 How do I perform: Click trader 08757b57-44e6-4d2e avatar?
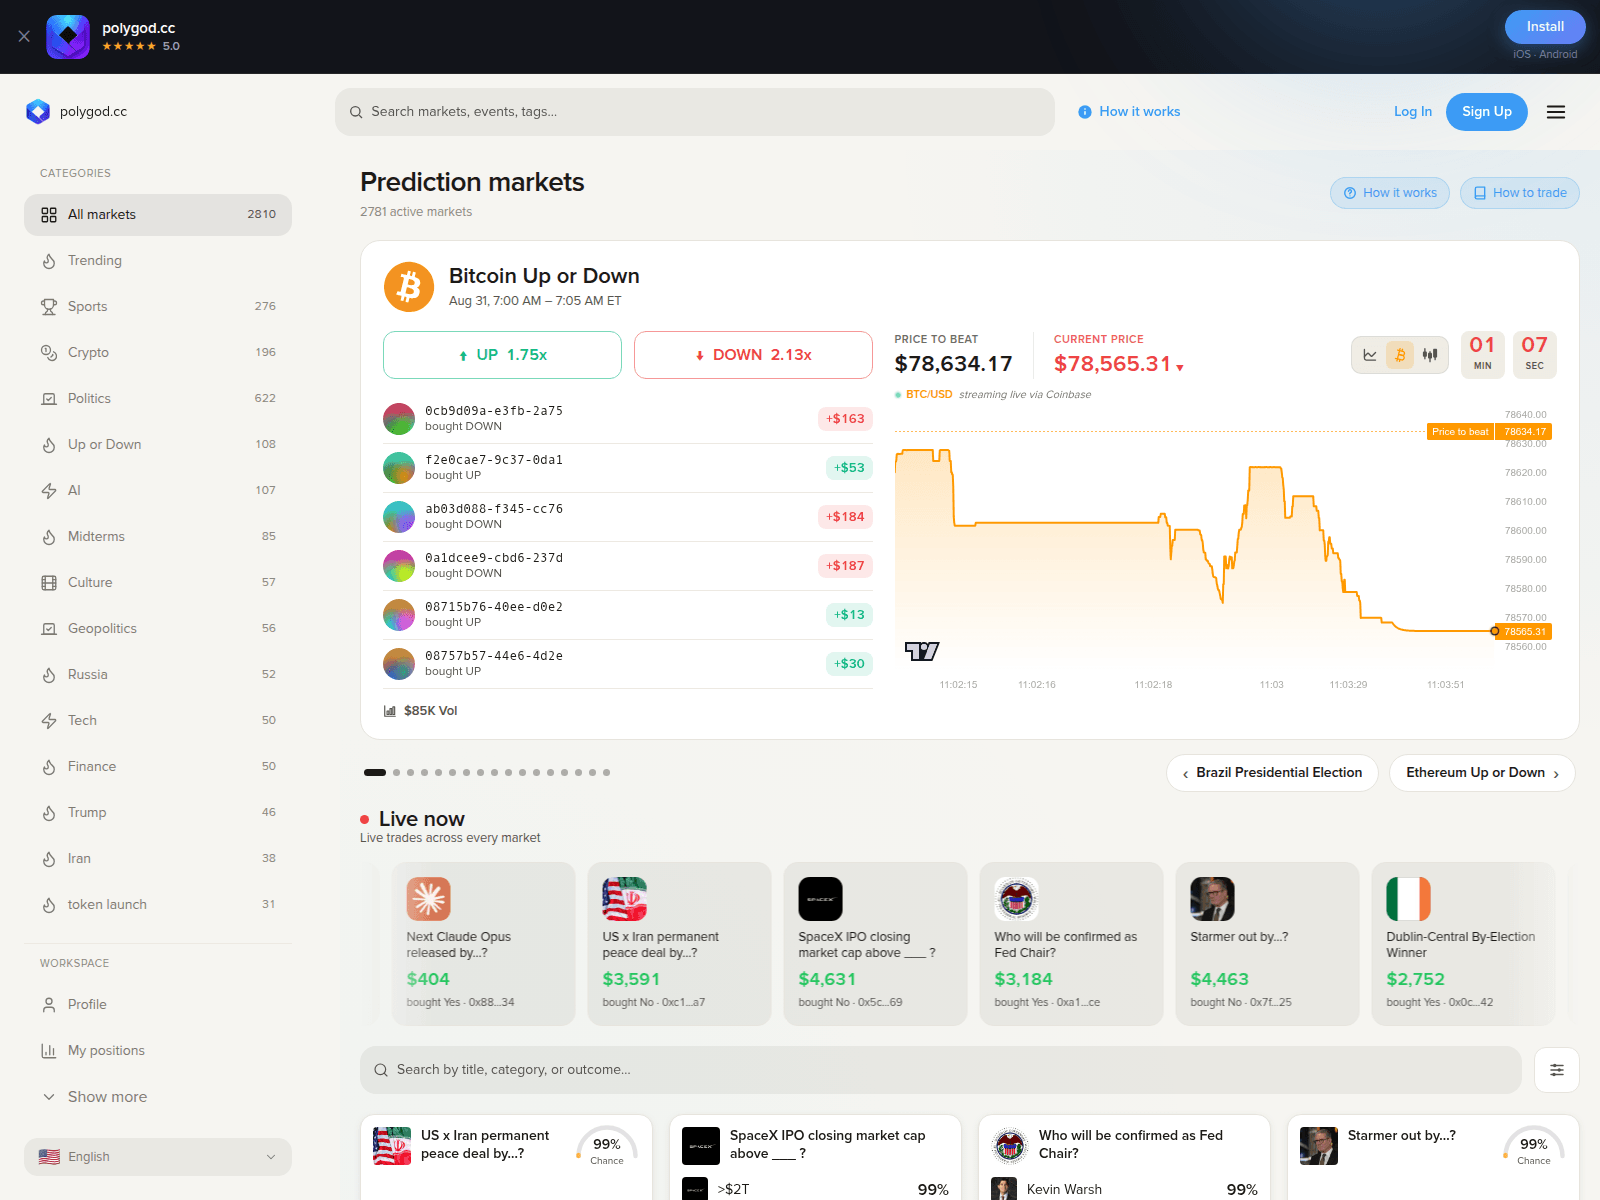tap(399, 664)
